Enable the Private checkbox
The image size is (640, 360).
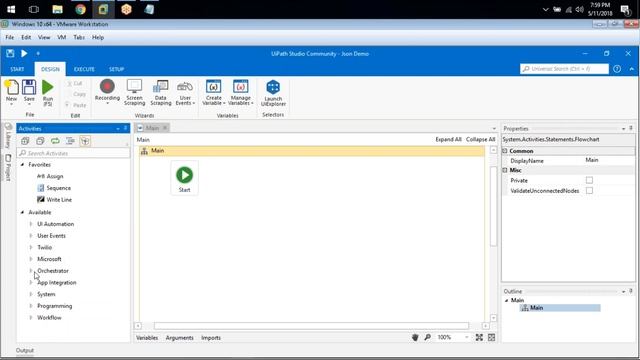click(x=589, y=180)
